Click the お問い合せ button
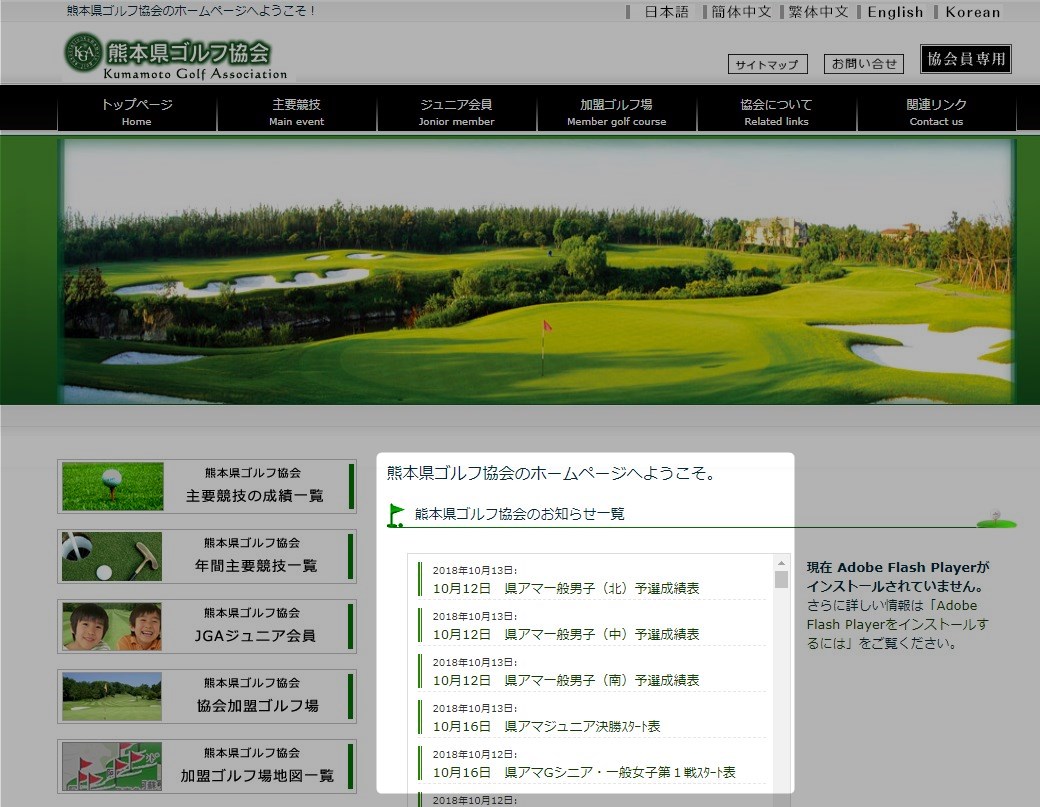The image size is (1040, 807). 864,64
